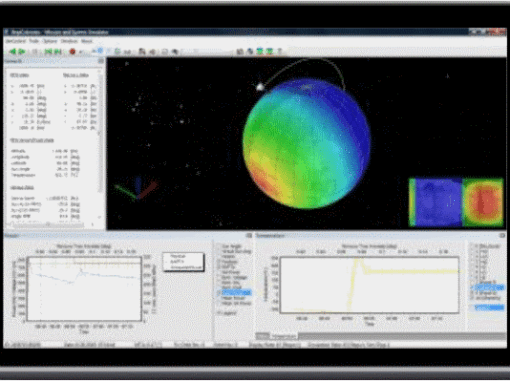Image resolution: width=510 pixels, height=382 pixels.
Task: Toggle the Legend checkbox
Action: (219, 313)
